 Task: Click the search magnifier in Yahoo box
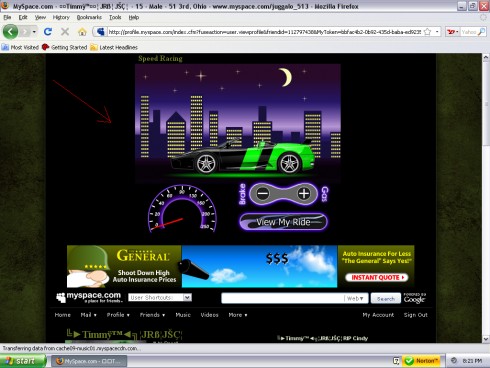[481, 32]
